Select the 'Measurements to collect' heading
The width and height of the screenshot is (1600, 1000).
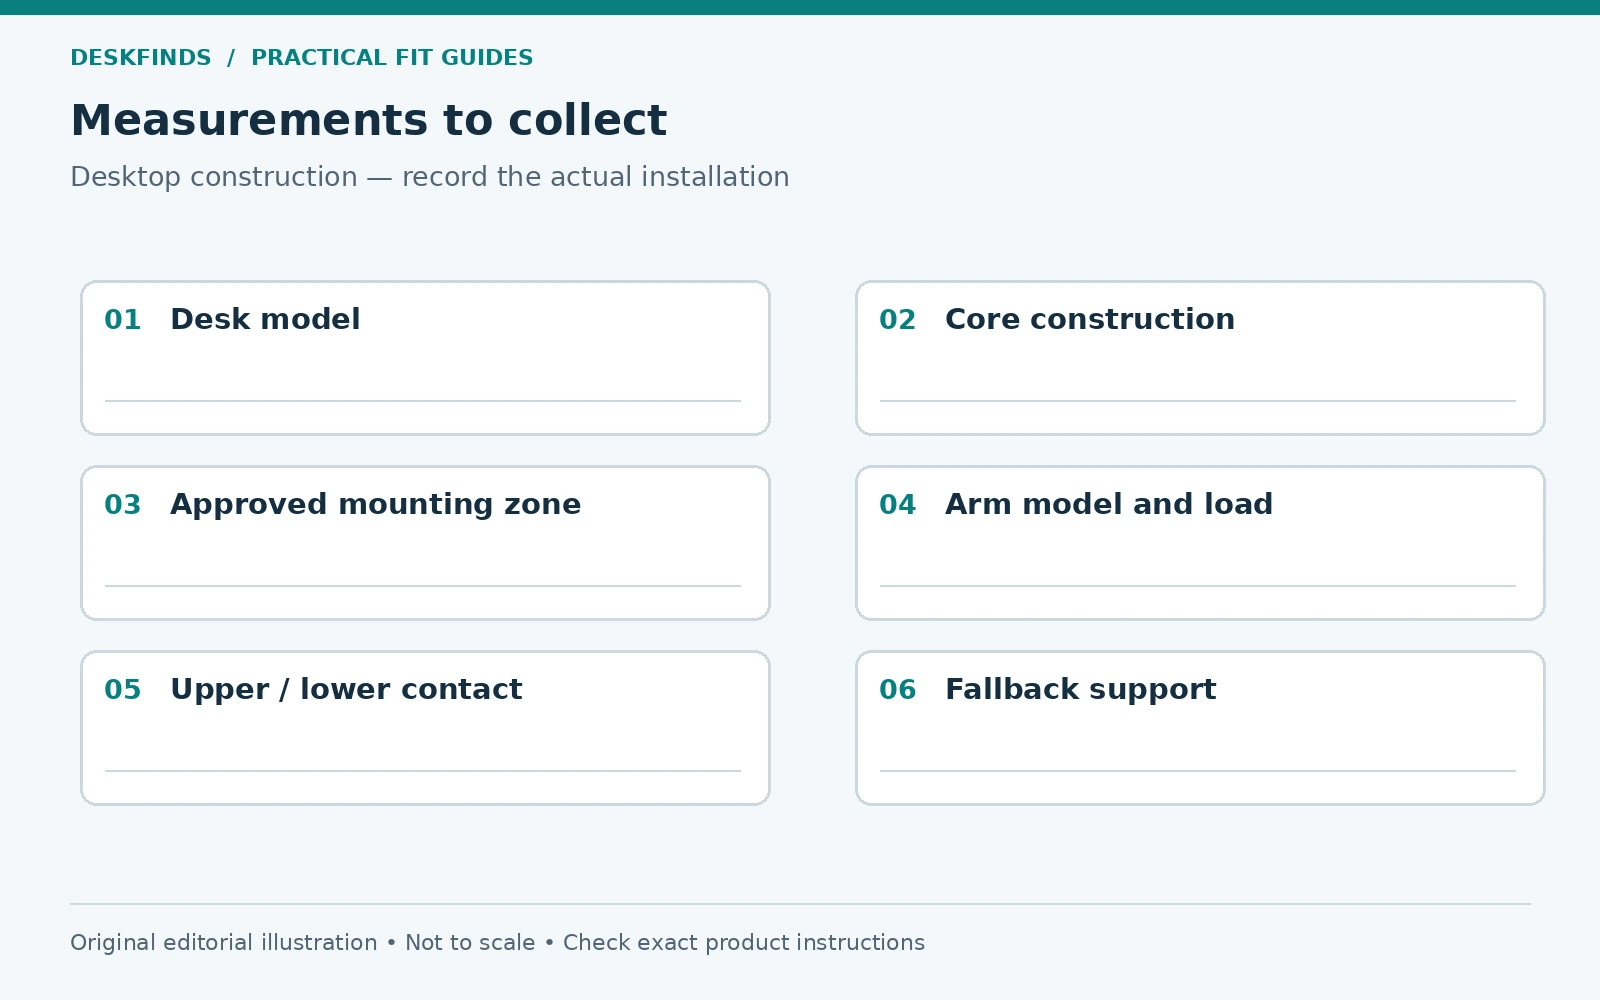pos(368,121)
